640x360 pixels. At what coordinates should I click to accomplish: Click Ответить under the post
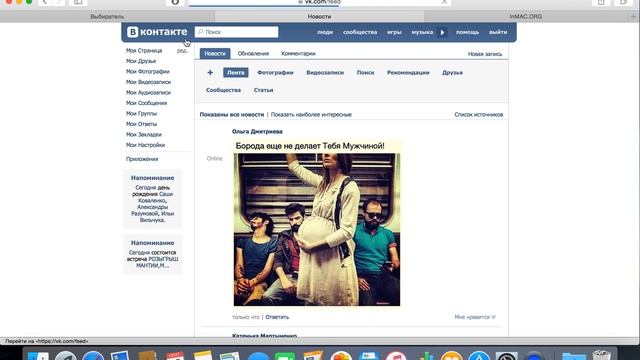(x=277, y=317)
